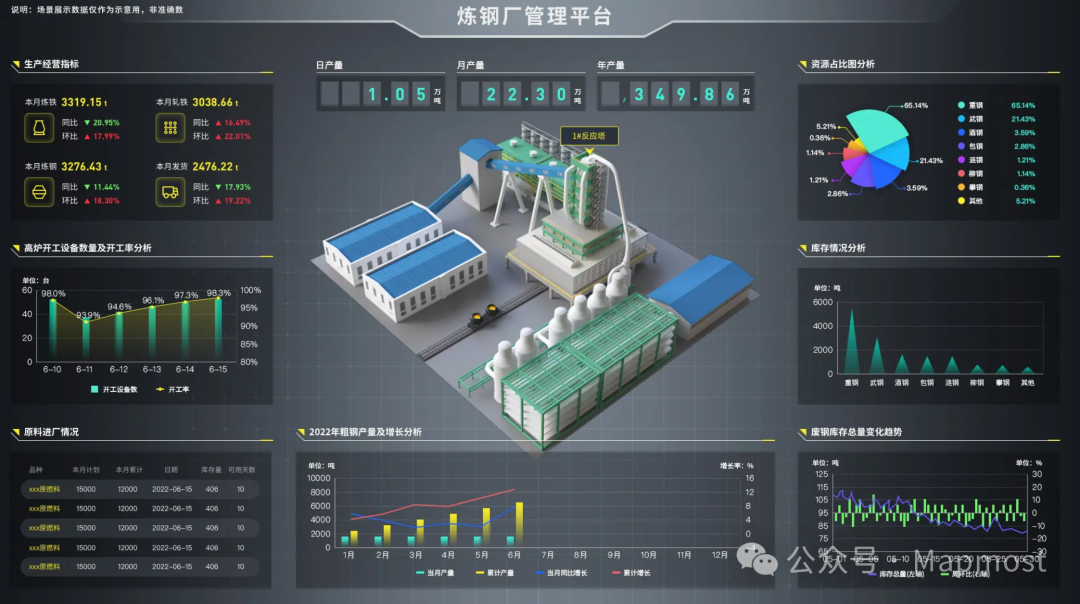Screen dimensions: 1080x604
Task: Click the 原料进厂情况 panel title
Action: 52,432
